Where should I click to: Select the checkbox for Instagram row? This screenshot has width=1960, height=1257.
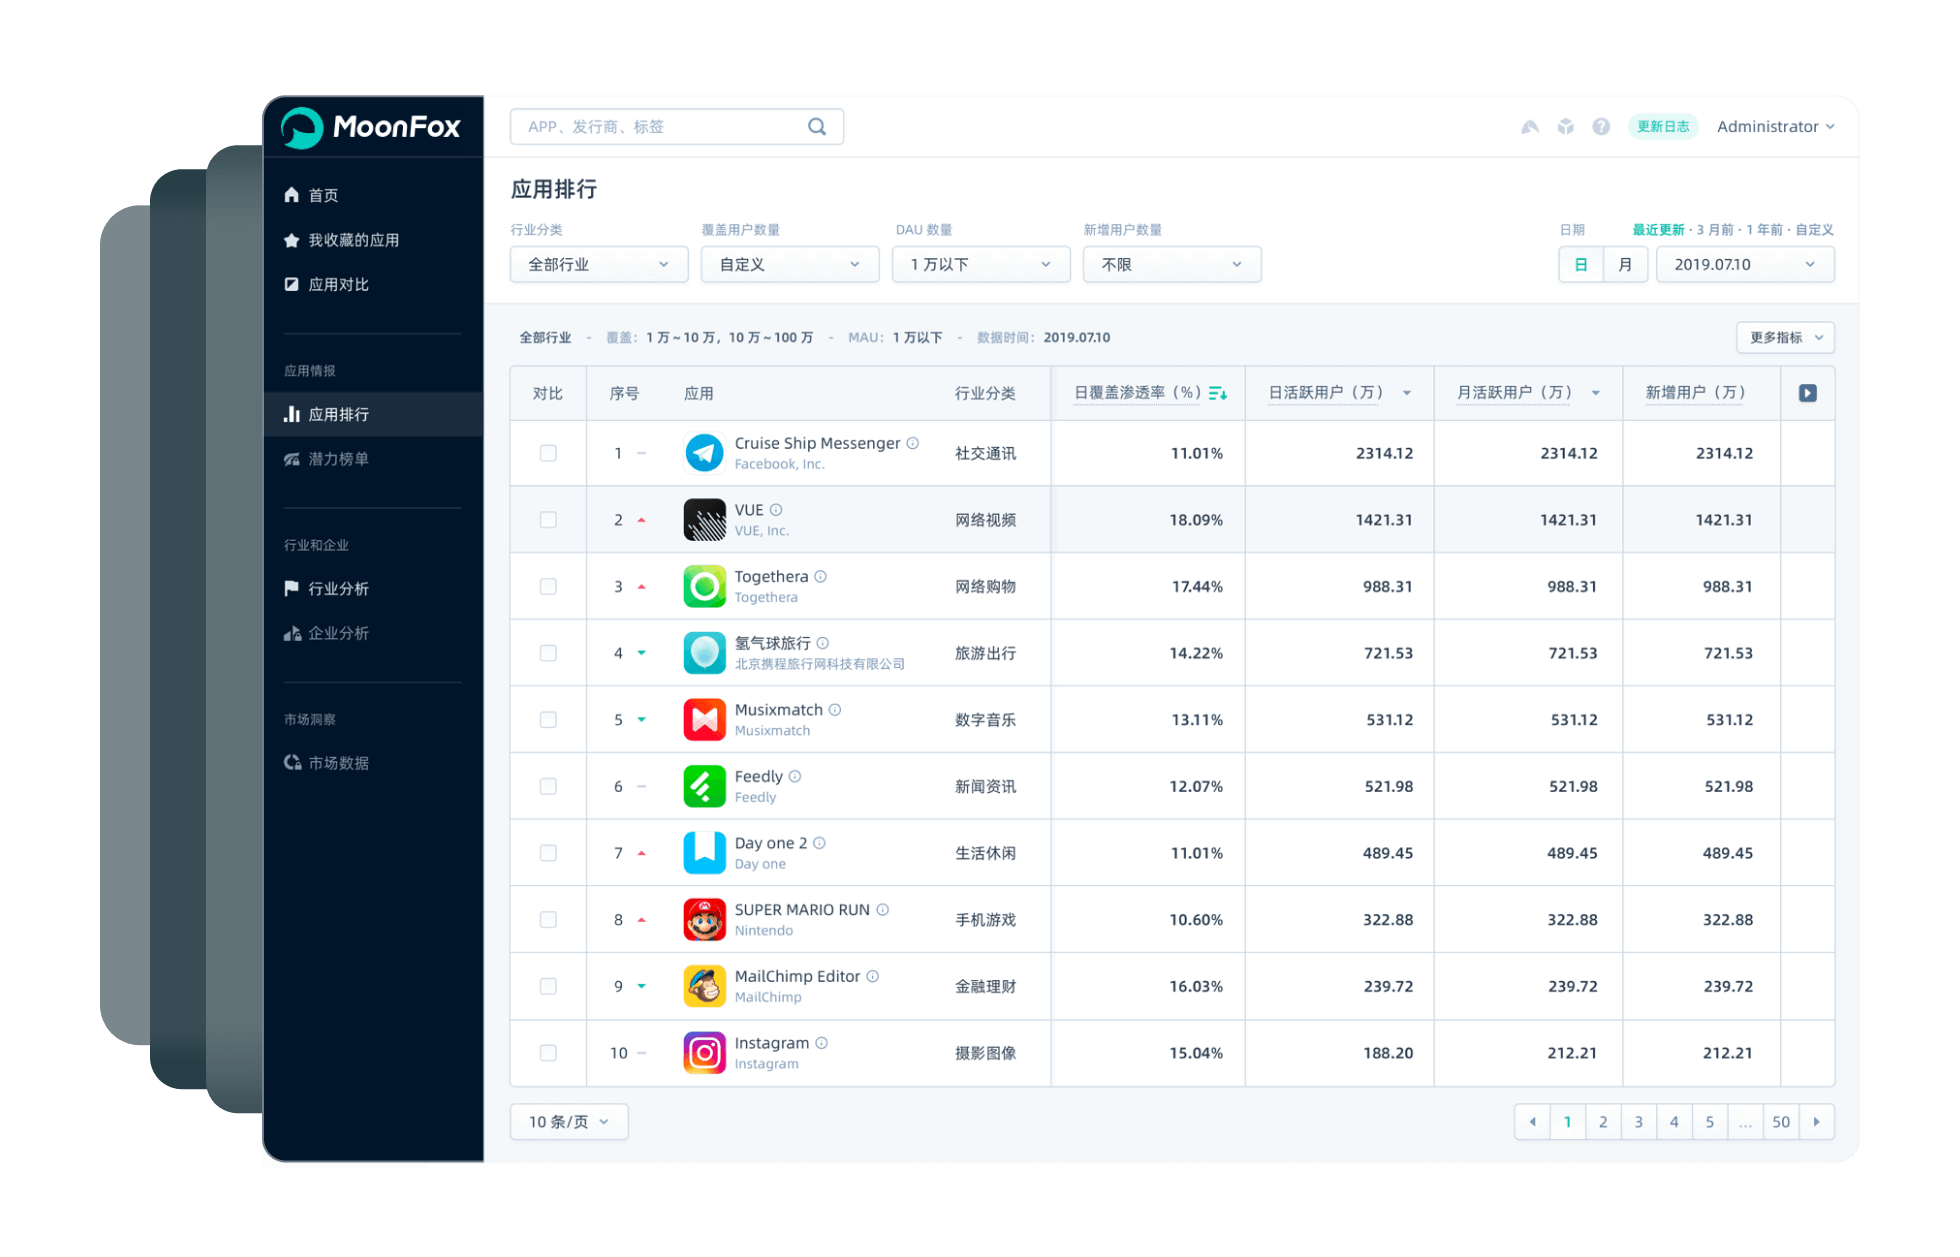[548, 1053]
